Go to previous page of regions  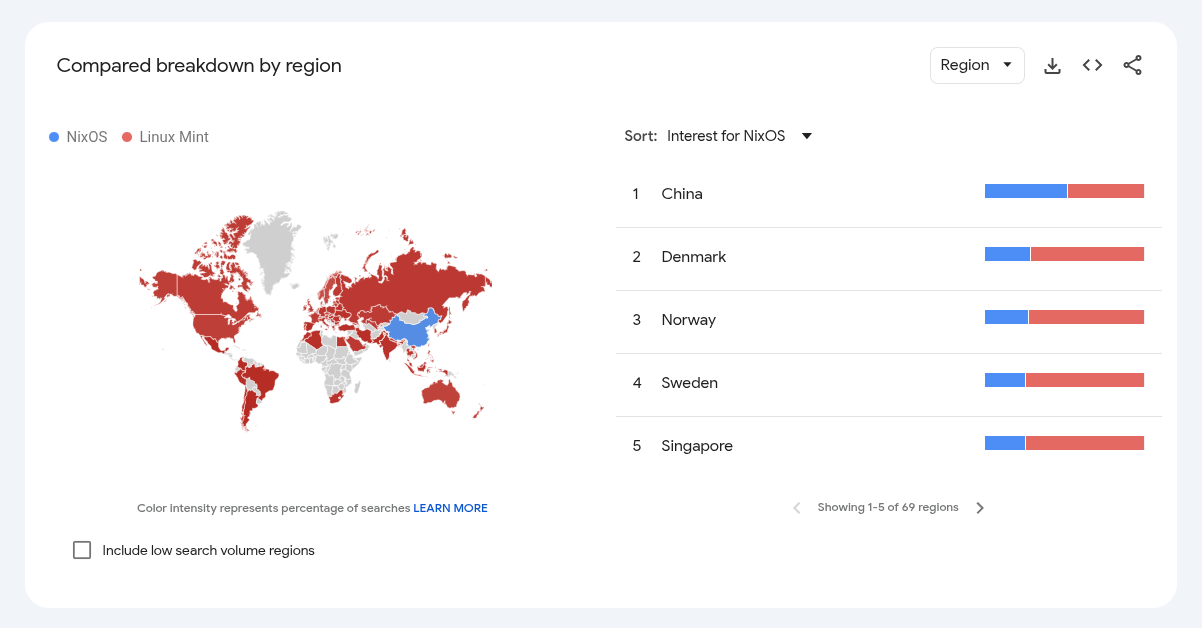click(797, 508)
